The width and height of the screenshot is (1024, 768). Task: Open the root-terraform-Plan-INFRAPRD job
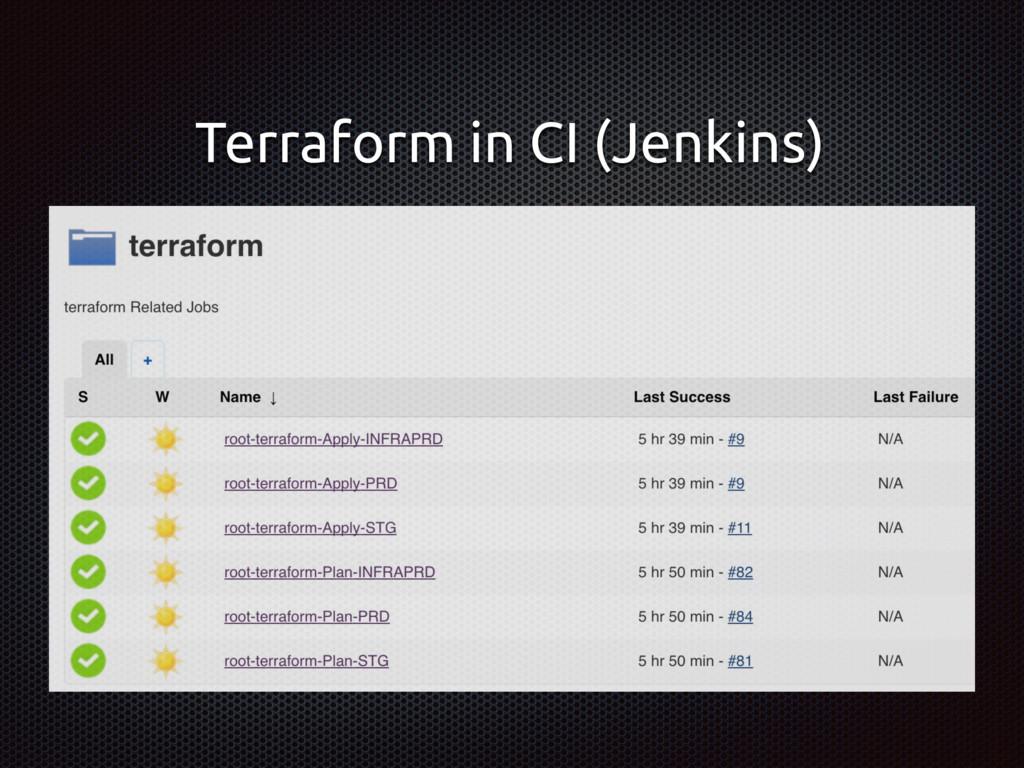330,572
